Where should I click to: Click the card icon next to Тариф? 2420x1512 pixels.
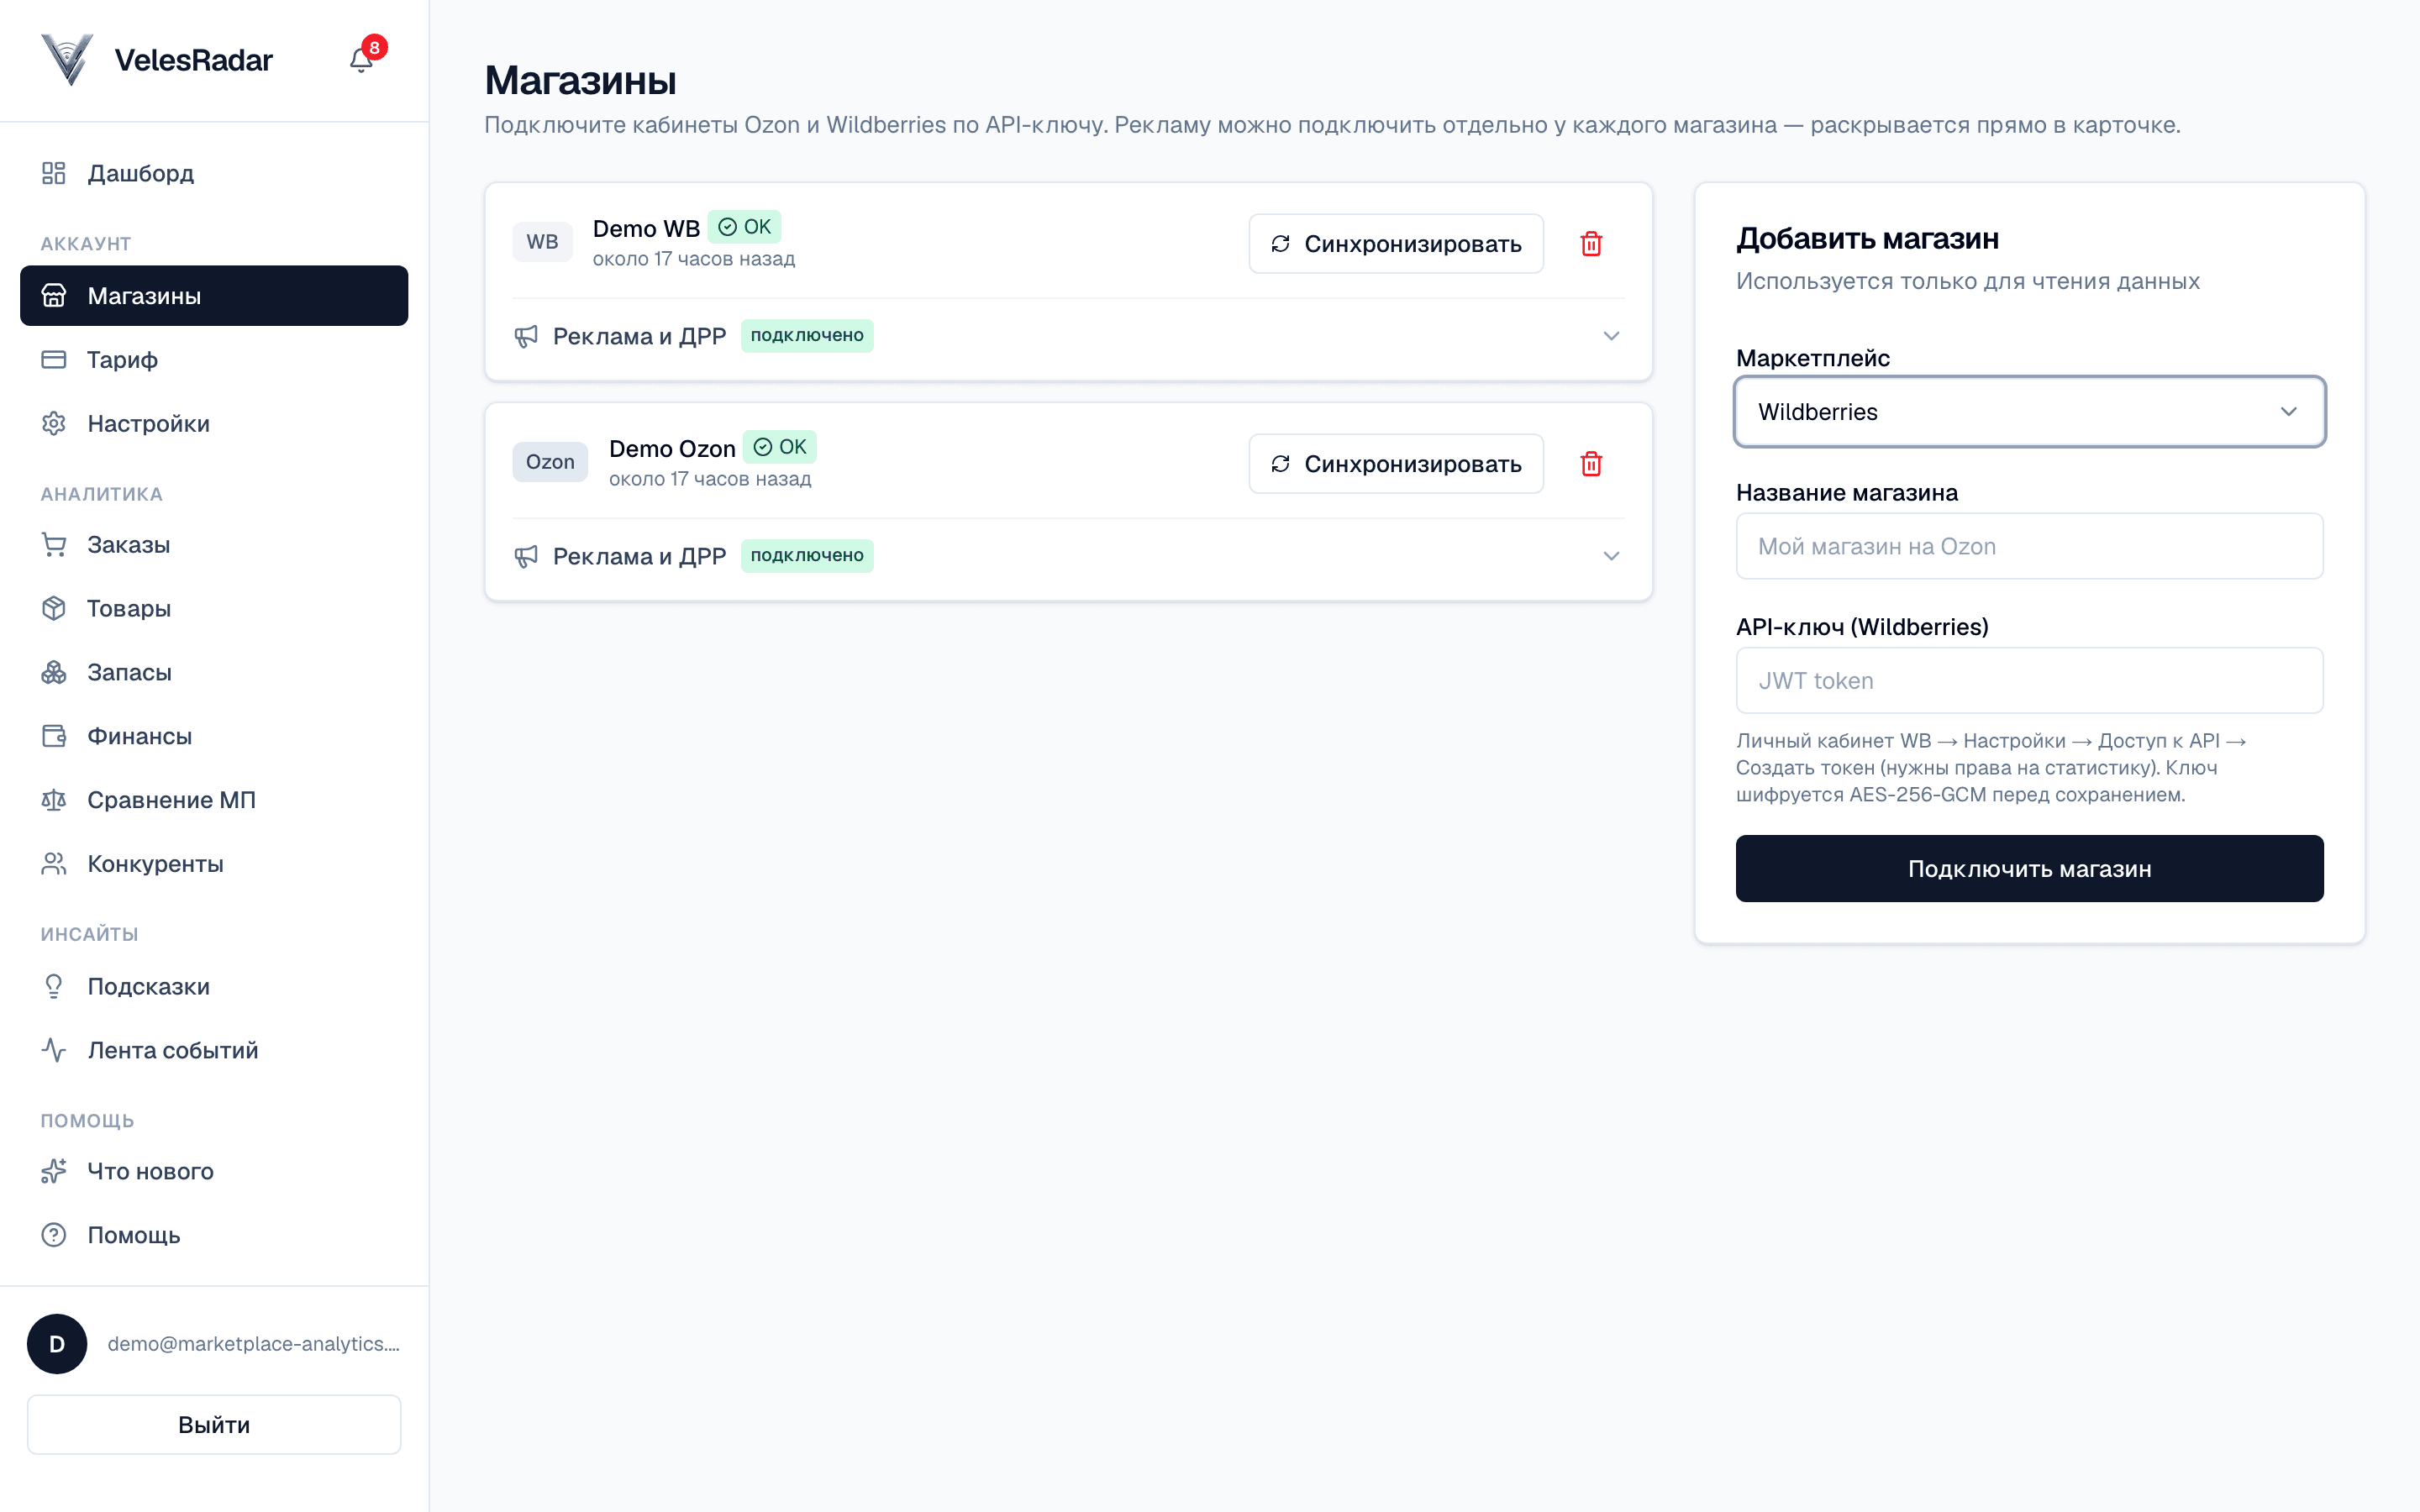[x=54, y=359]
